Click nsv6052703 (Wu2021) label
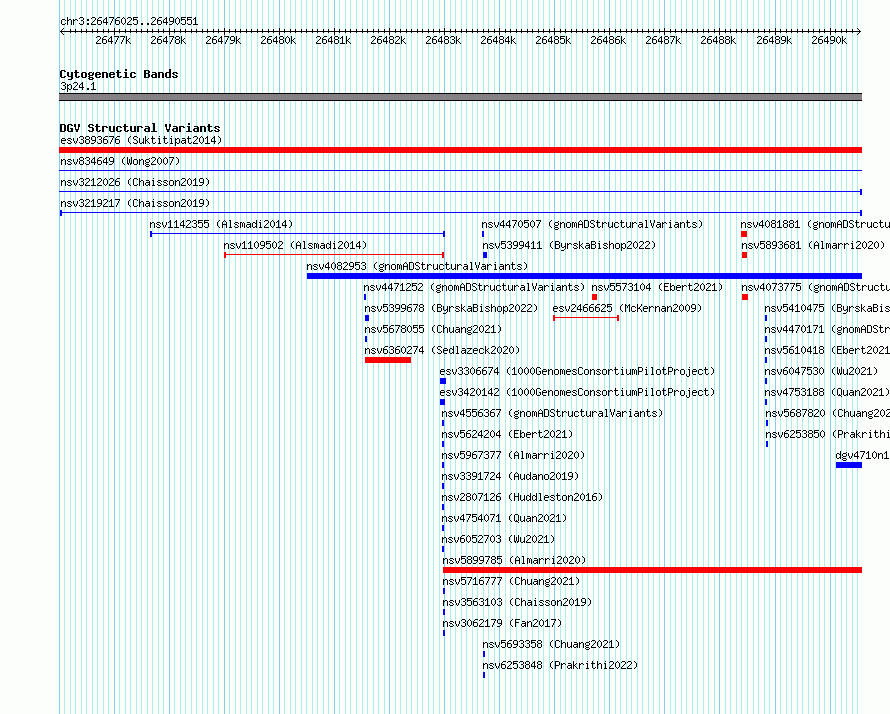890x714 pixels. click(498, 539)
